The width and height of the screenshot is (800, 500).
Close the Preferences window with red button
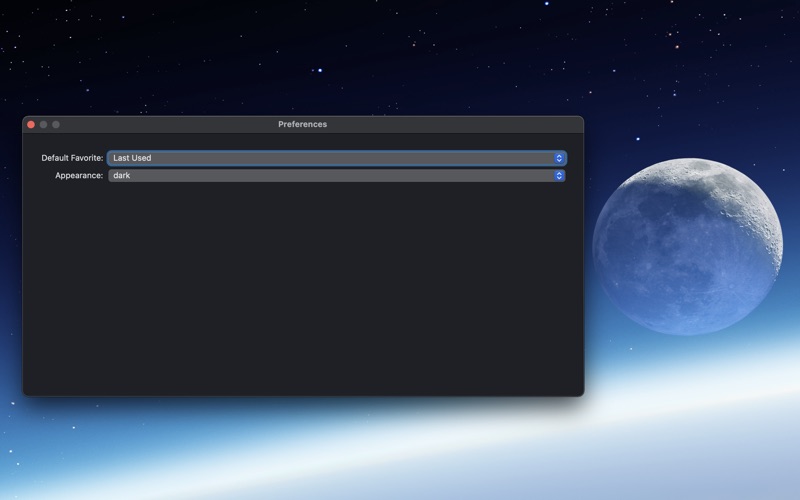point(31,124)
